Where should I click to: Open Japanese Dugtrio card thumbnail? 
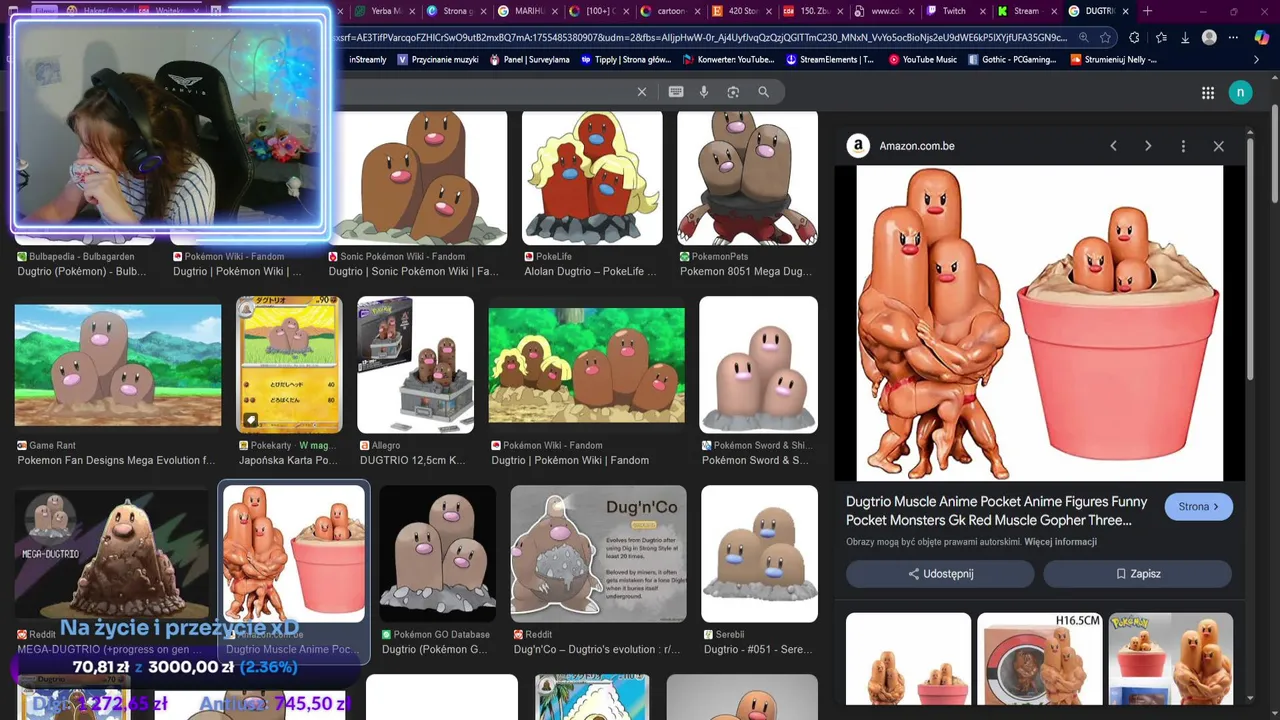point(289,365)
